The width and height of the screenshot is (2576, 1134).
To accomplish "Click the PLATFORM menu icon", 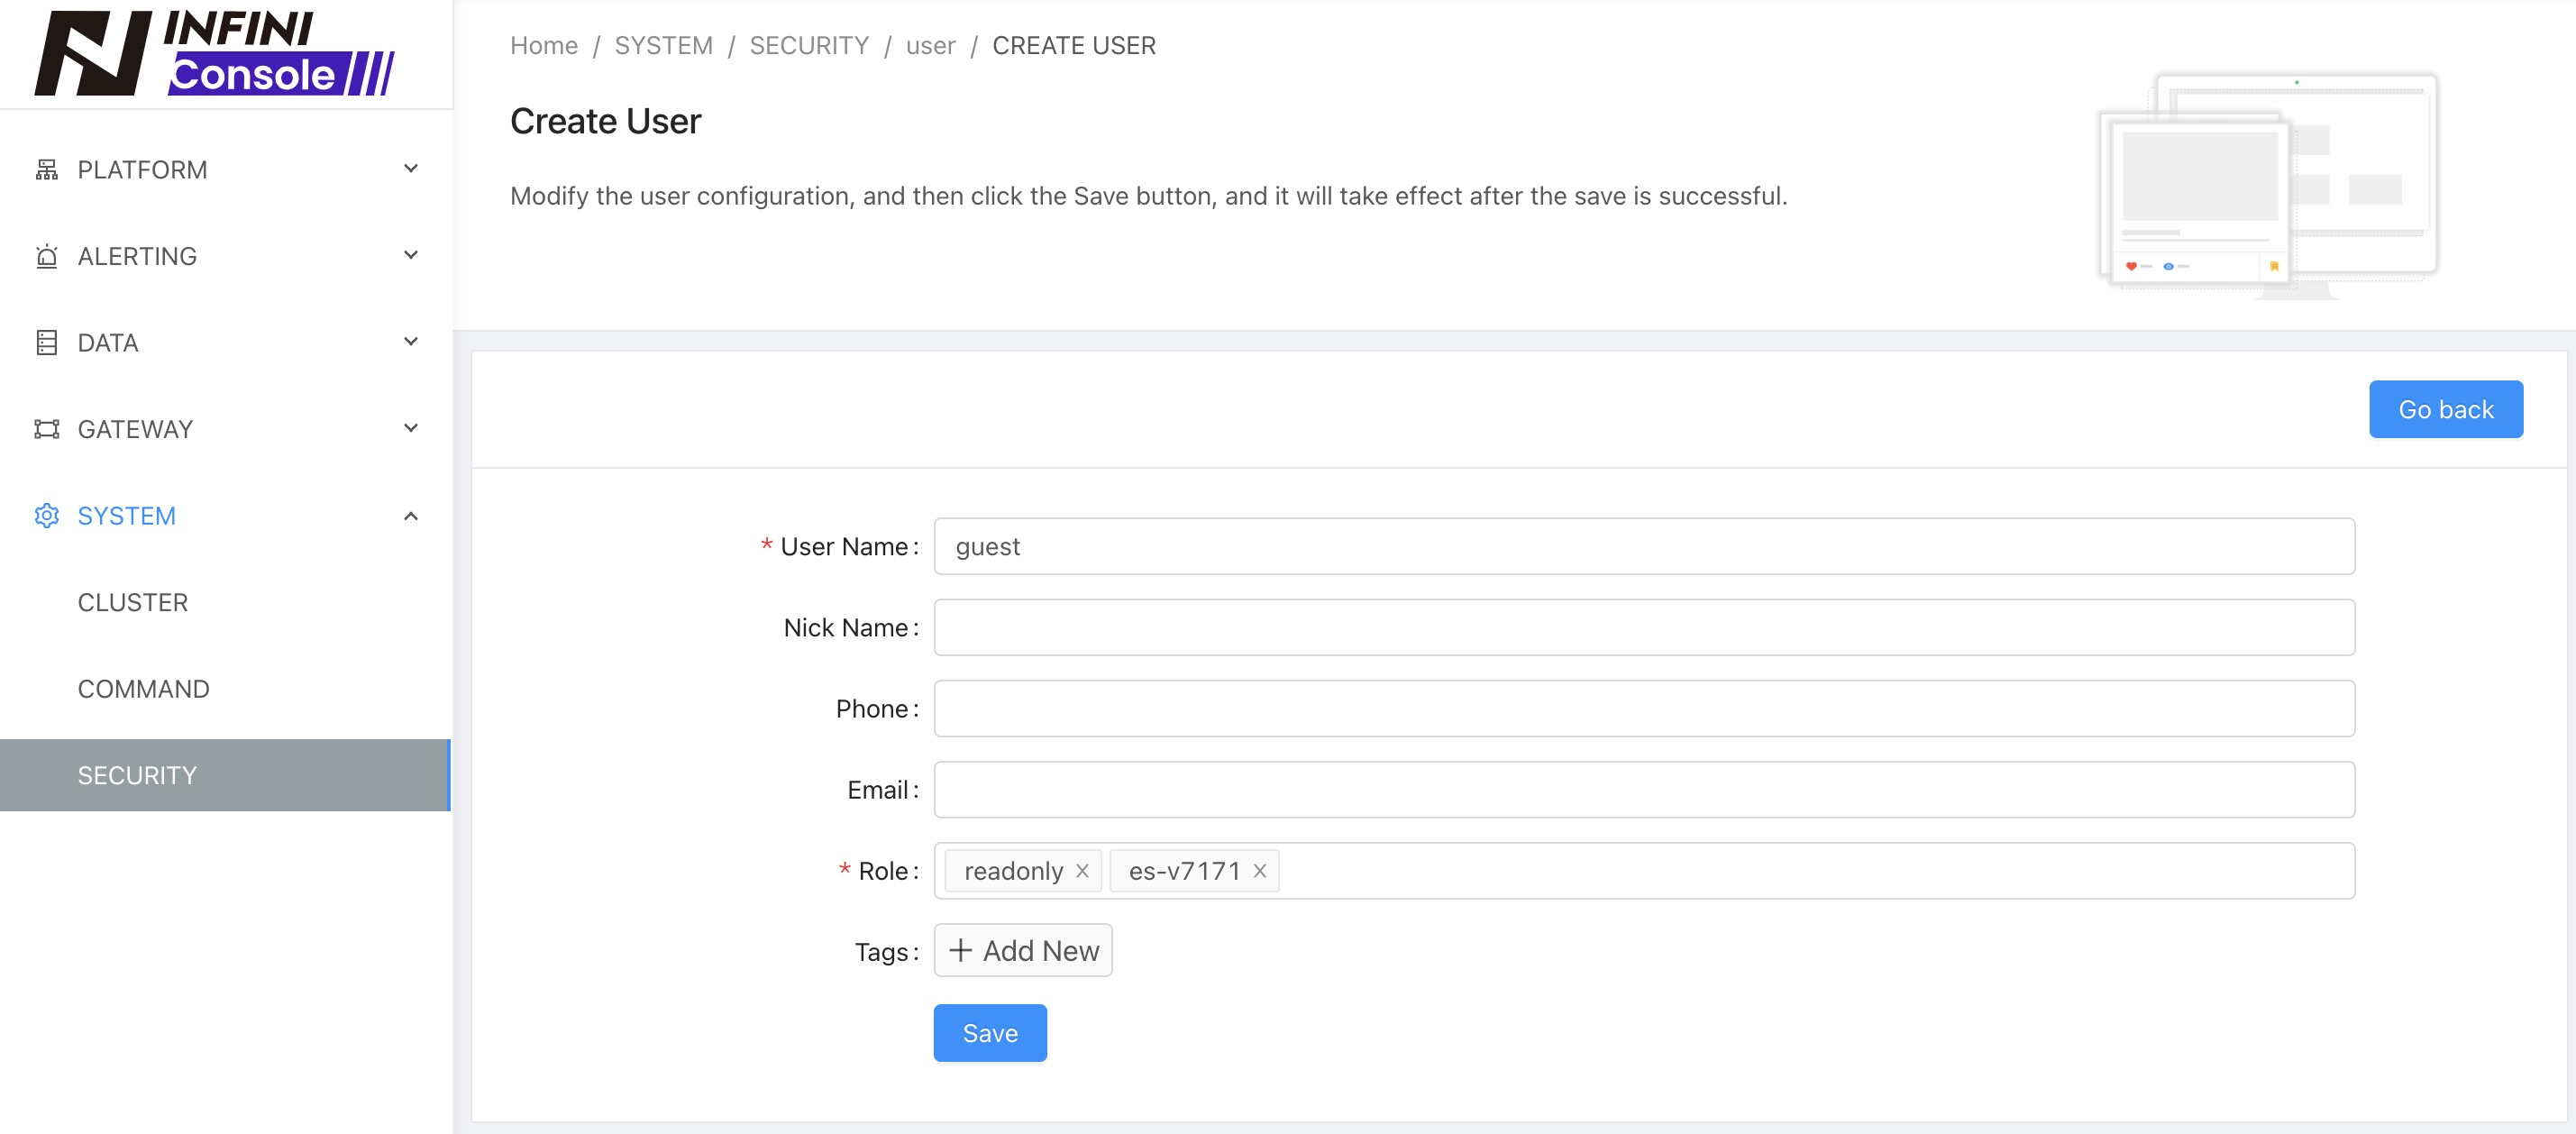I will [x=44, y=168].
